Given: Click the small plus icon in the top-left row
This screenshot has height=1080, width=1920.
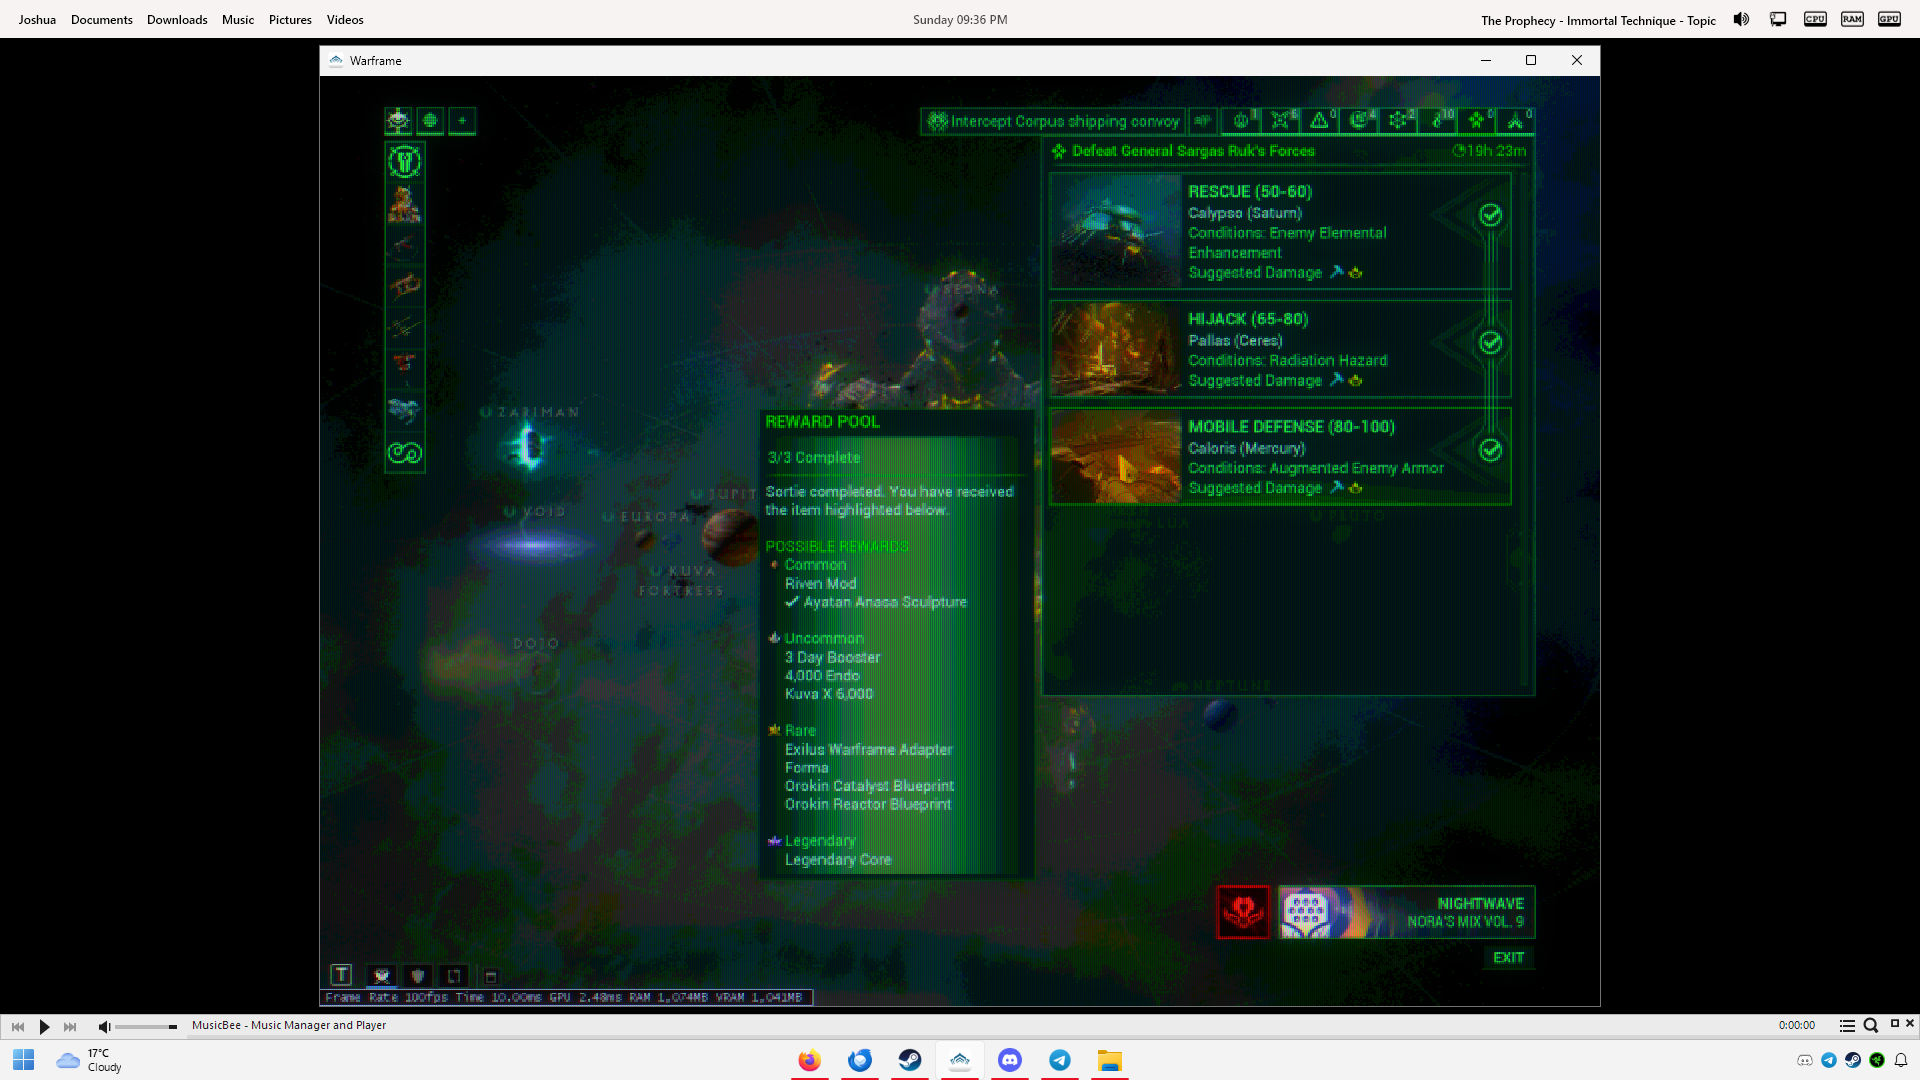Looking at the screenshot, I should (462, 121).
